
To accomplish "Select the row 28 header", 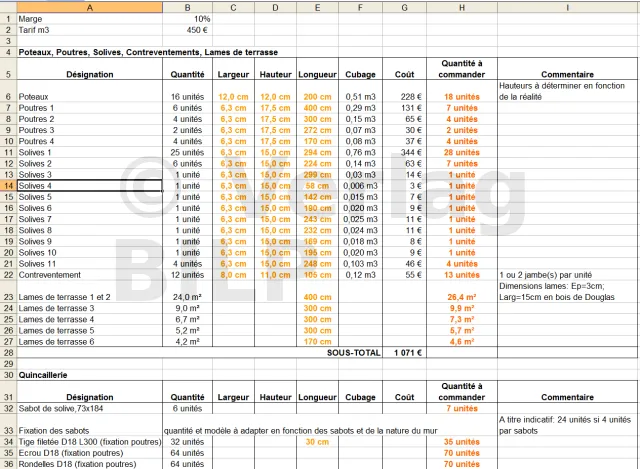I will [7, 352].
